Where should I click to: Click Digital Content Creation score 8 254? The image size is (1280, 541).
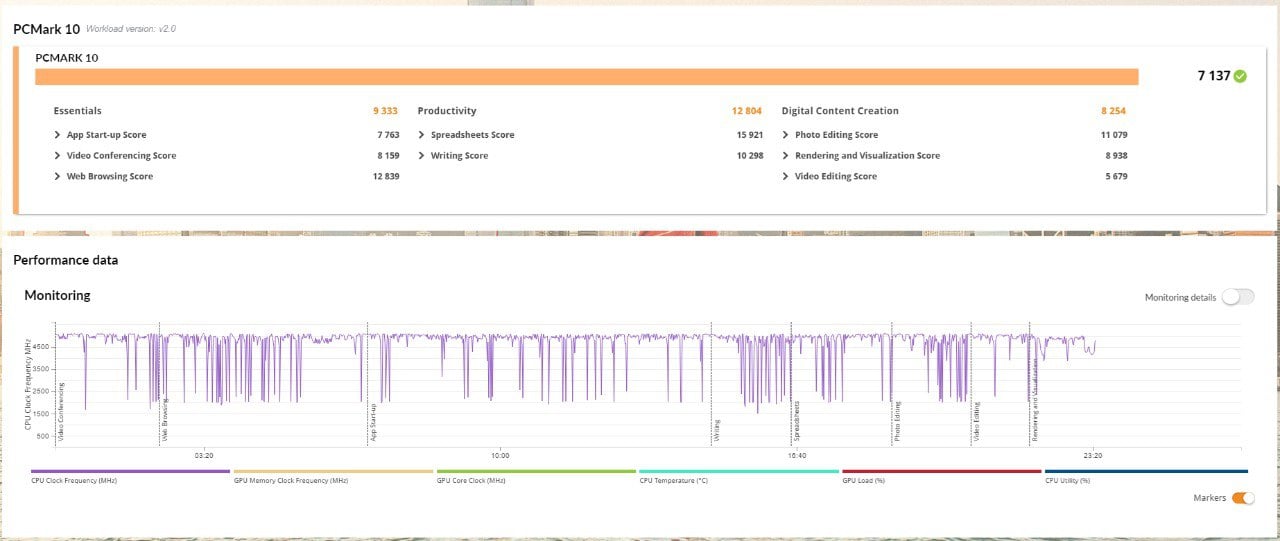point(1114,111)
